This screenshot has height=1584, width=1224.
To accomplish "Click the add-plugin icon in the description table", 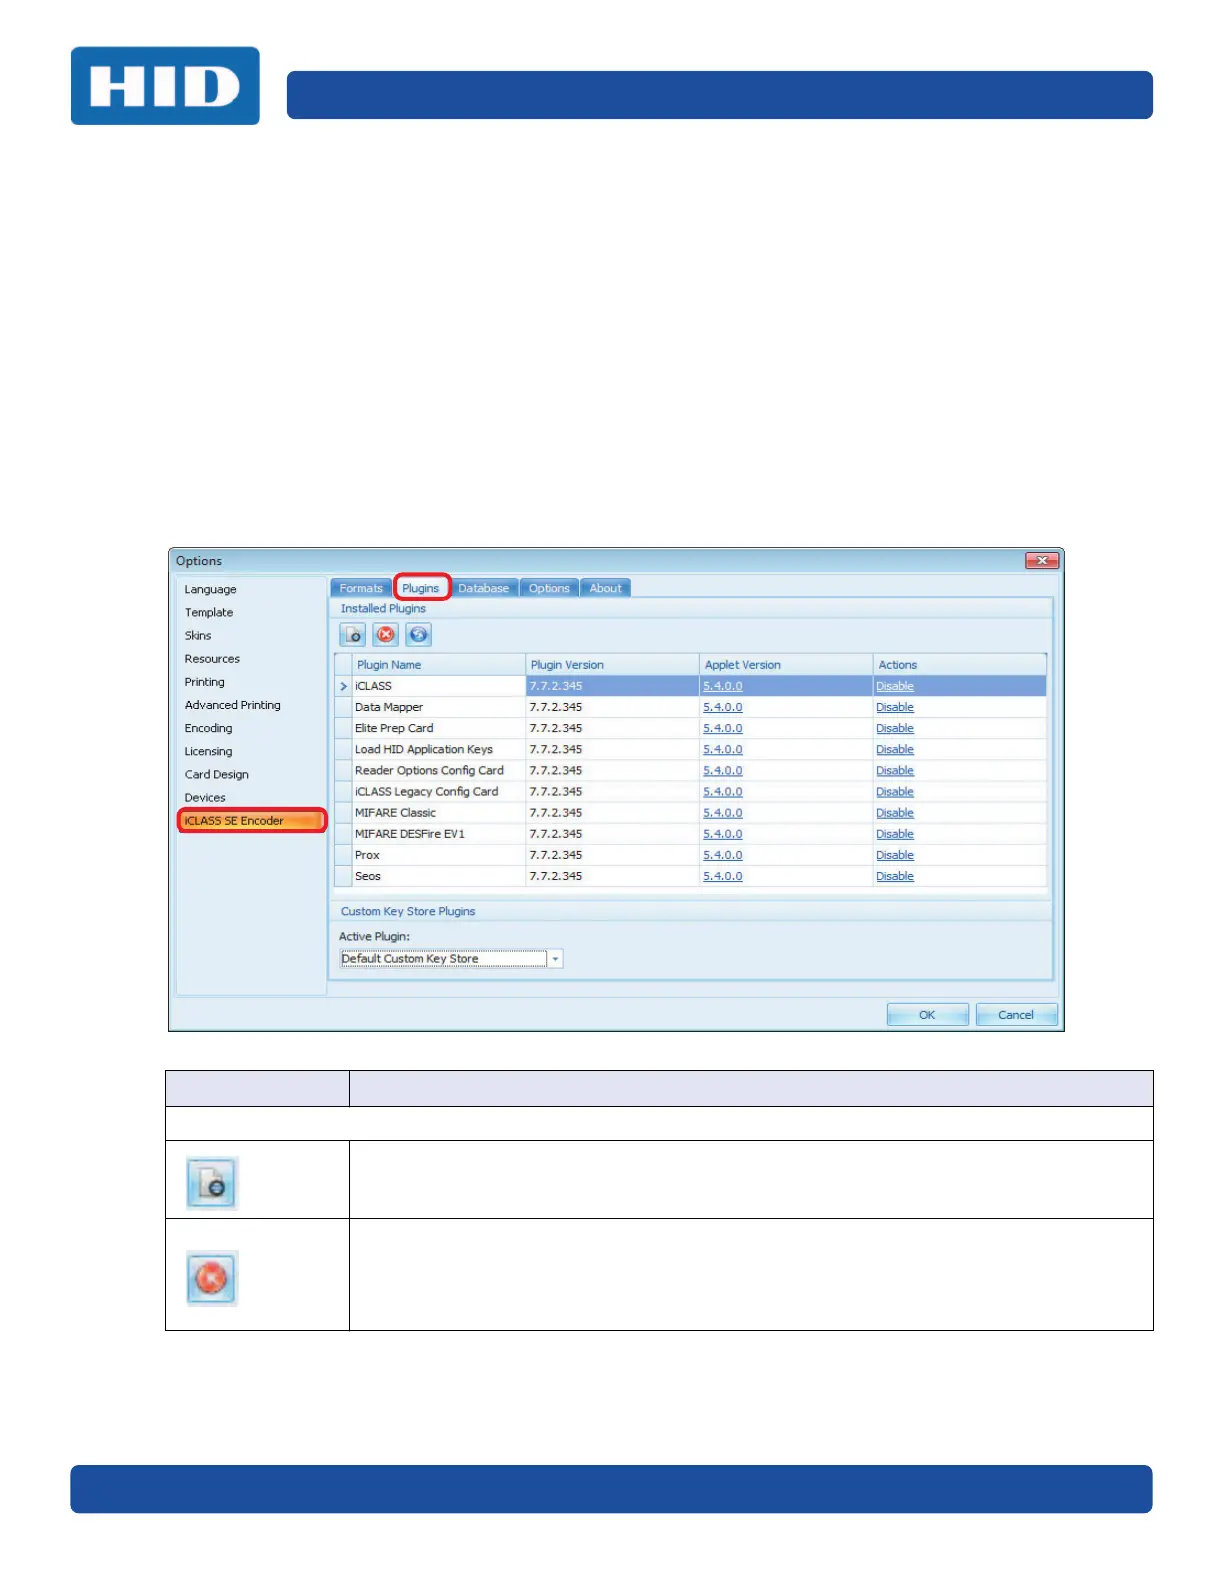I will pyautogui.click(x=212, y=1183).
